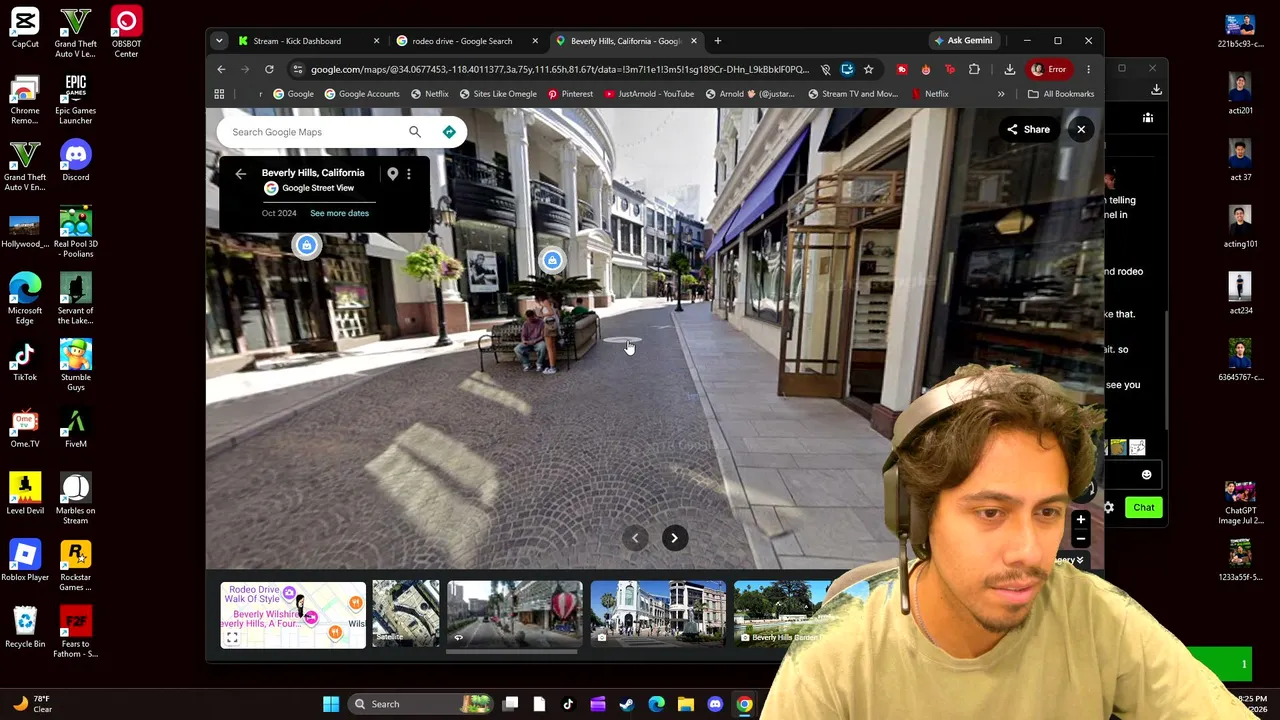Open the All Bookmarks folder

click(1061, 94)
